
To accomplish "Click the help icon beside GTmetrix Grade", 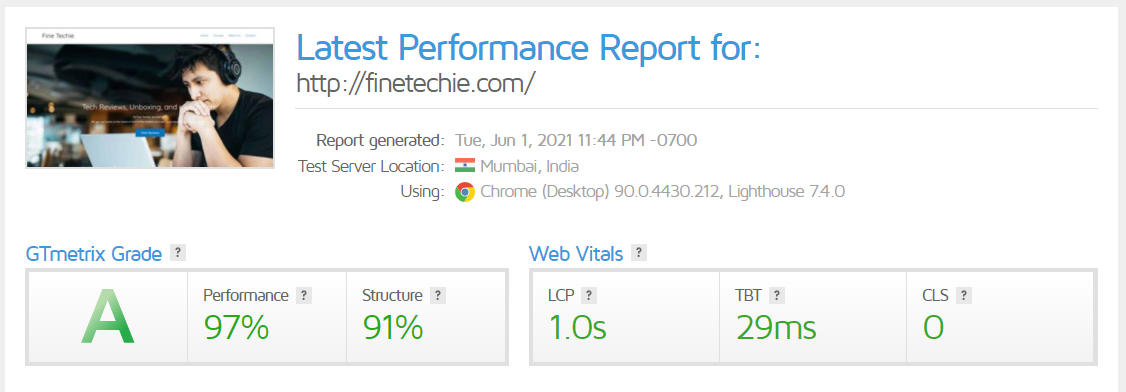I will click(178, 253).
